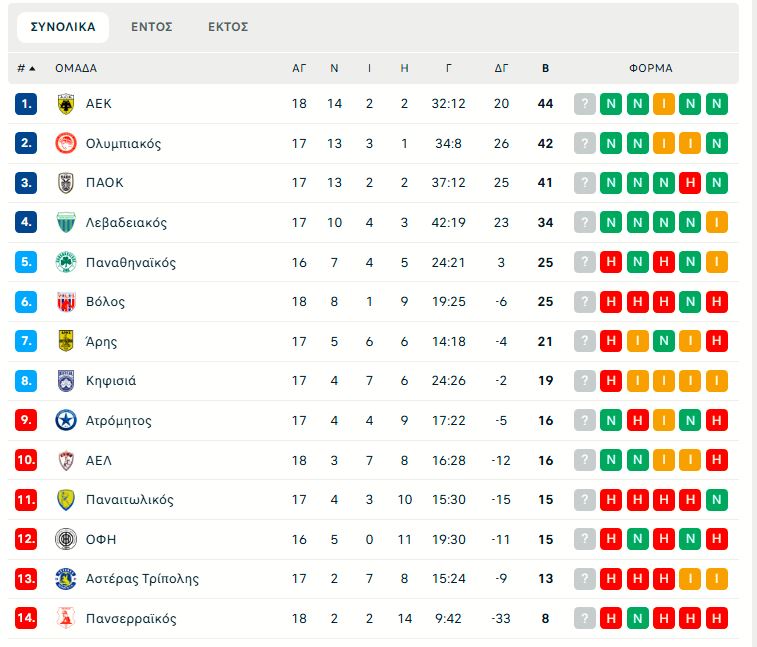This screenshot has height=647, width=757.
Task: Sort by the ΔΓ goal difference header
Action: pos(502,68)
